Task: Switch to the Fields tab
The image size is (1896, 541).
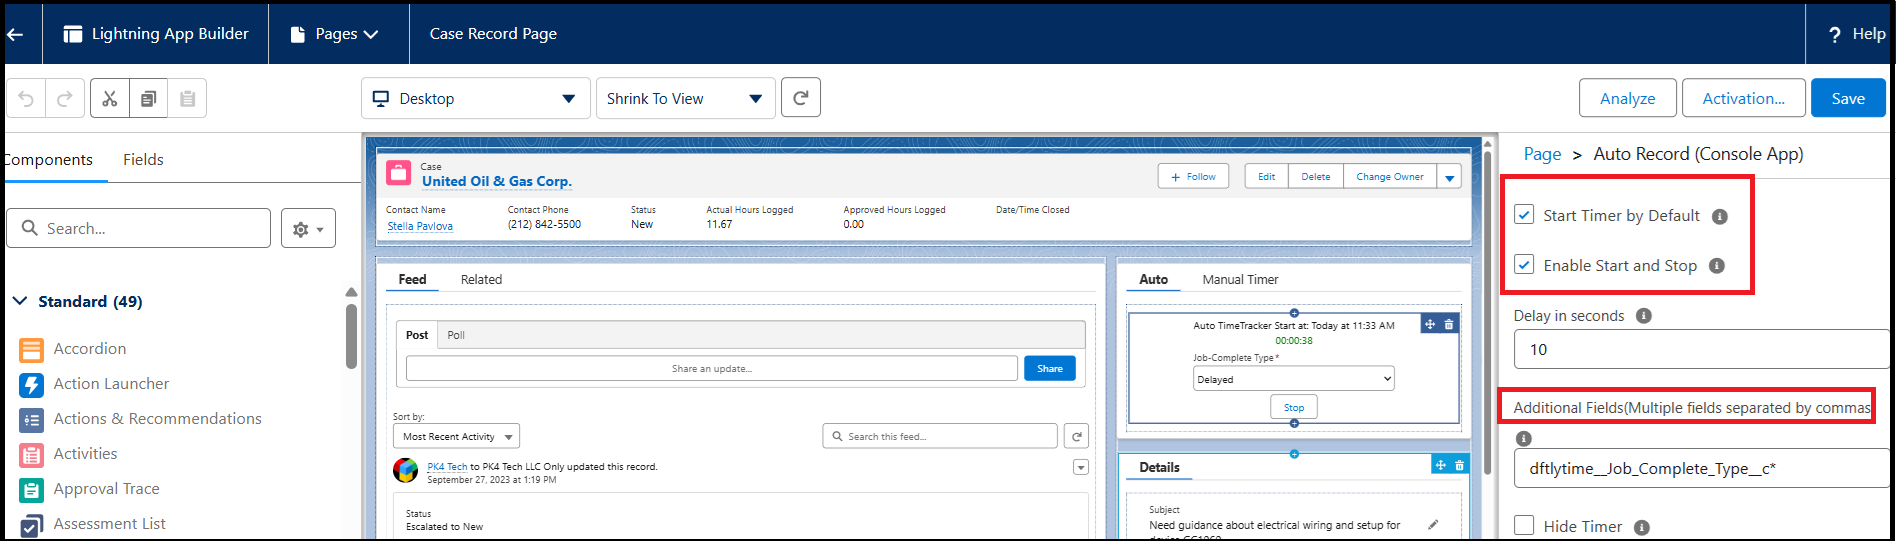Action: [143, 160]
